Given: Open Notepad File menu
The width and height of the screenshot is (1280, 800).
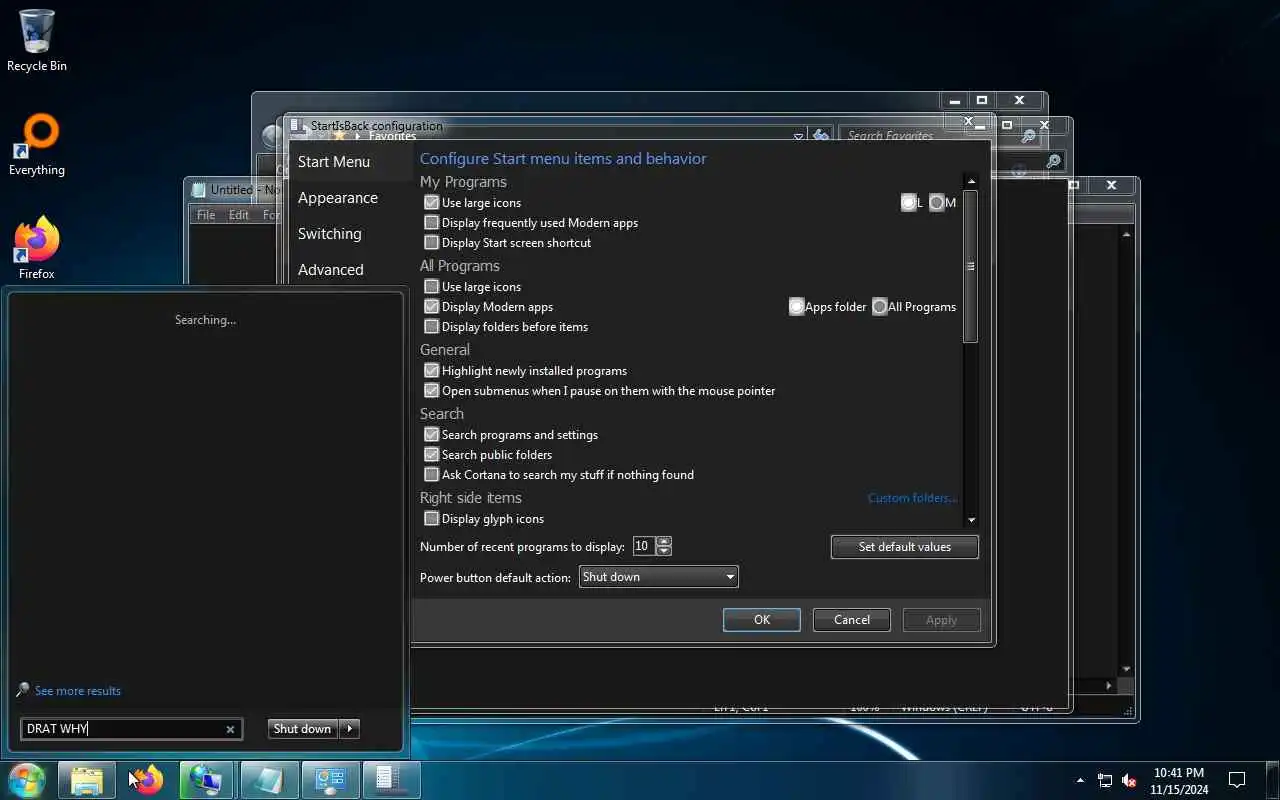Looking at the screenshot, I should 206,214.
